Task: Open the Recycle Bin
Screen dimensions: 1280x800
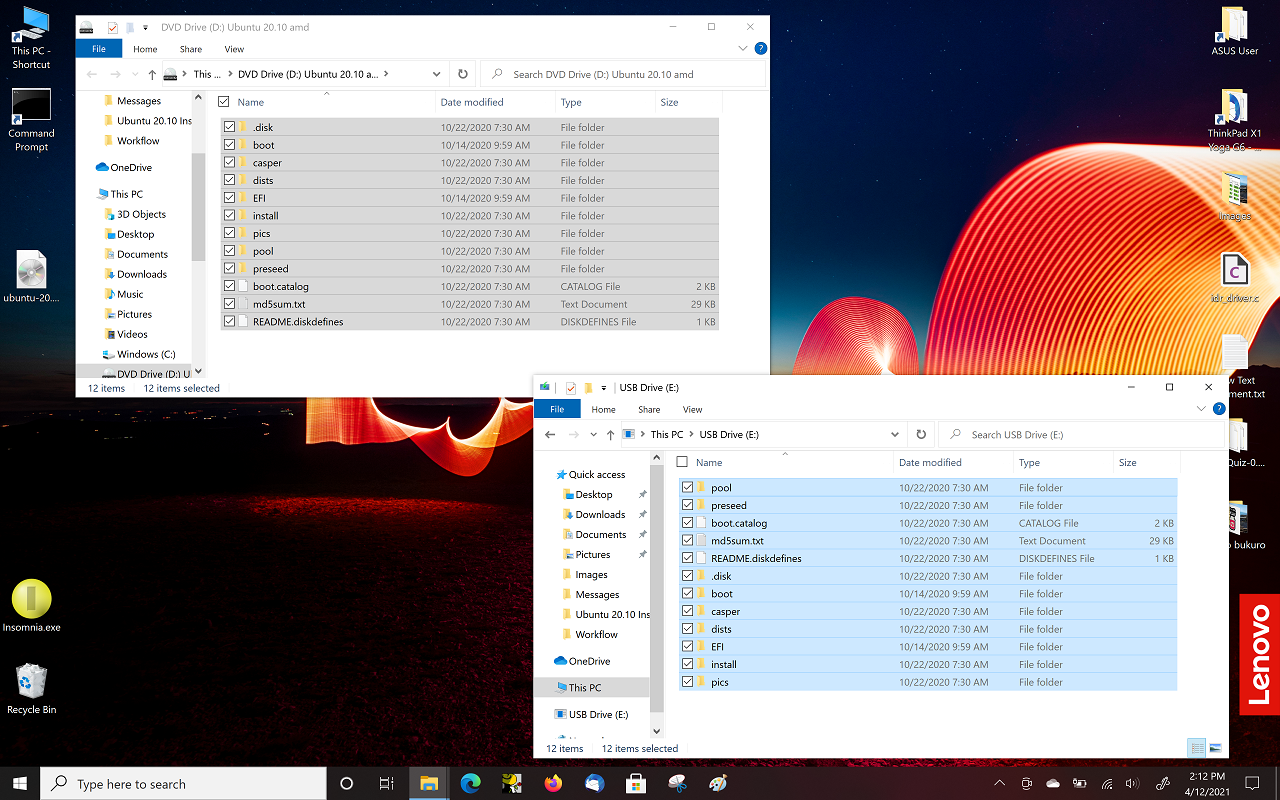Action: 31,688
